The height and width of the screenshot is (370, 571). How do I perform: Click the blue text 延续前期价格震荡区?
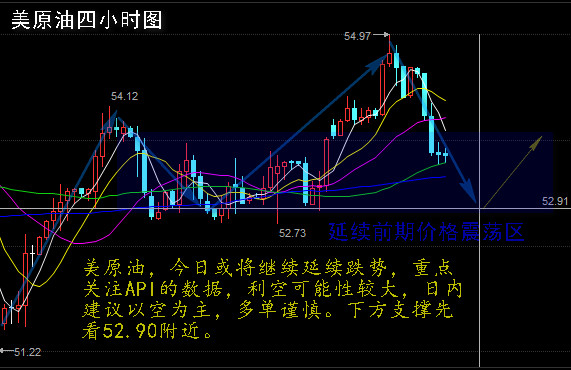tap(426, 232)
